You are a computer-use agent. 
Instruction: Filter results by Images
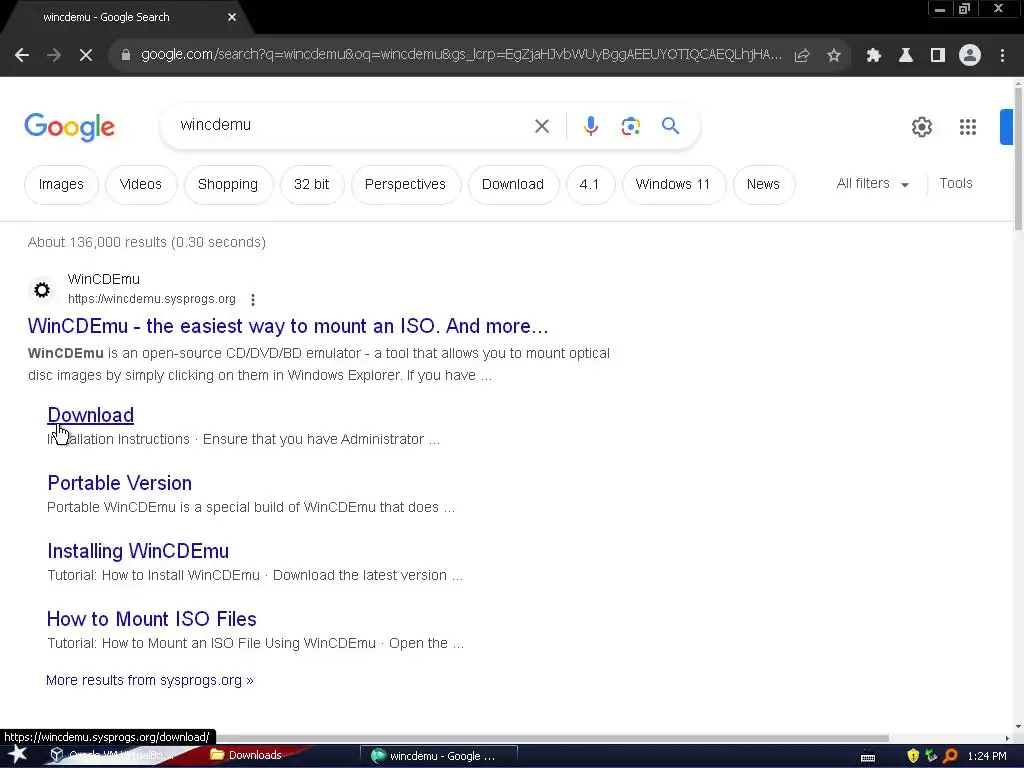point(61,185)
